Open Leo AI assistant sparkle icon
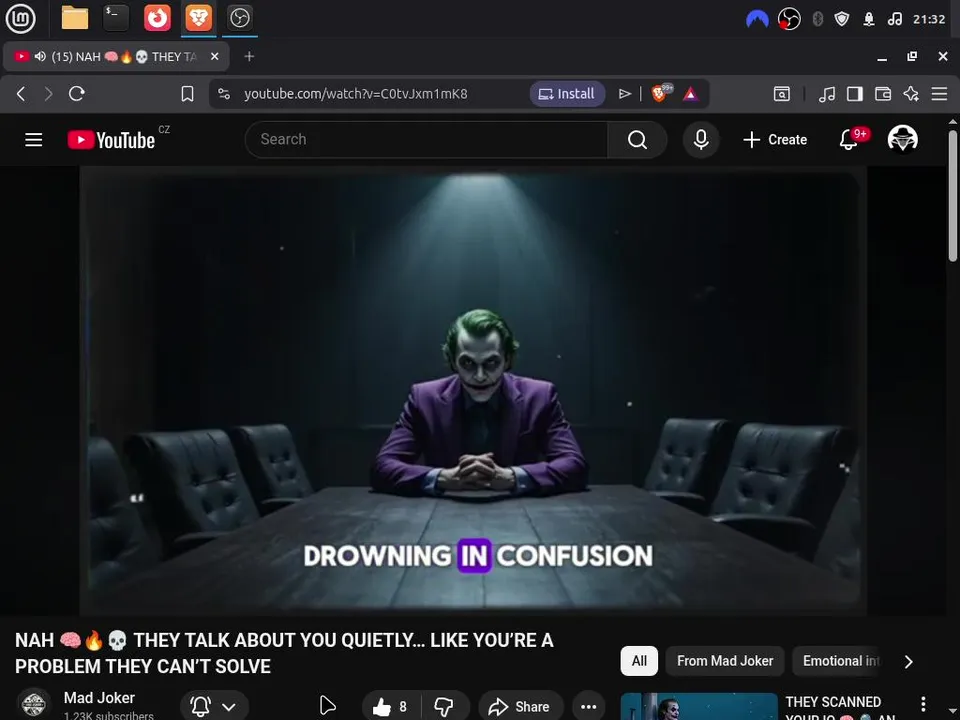This screenshot has width=960, height=720. (x=911, y=94)
